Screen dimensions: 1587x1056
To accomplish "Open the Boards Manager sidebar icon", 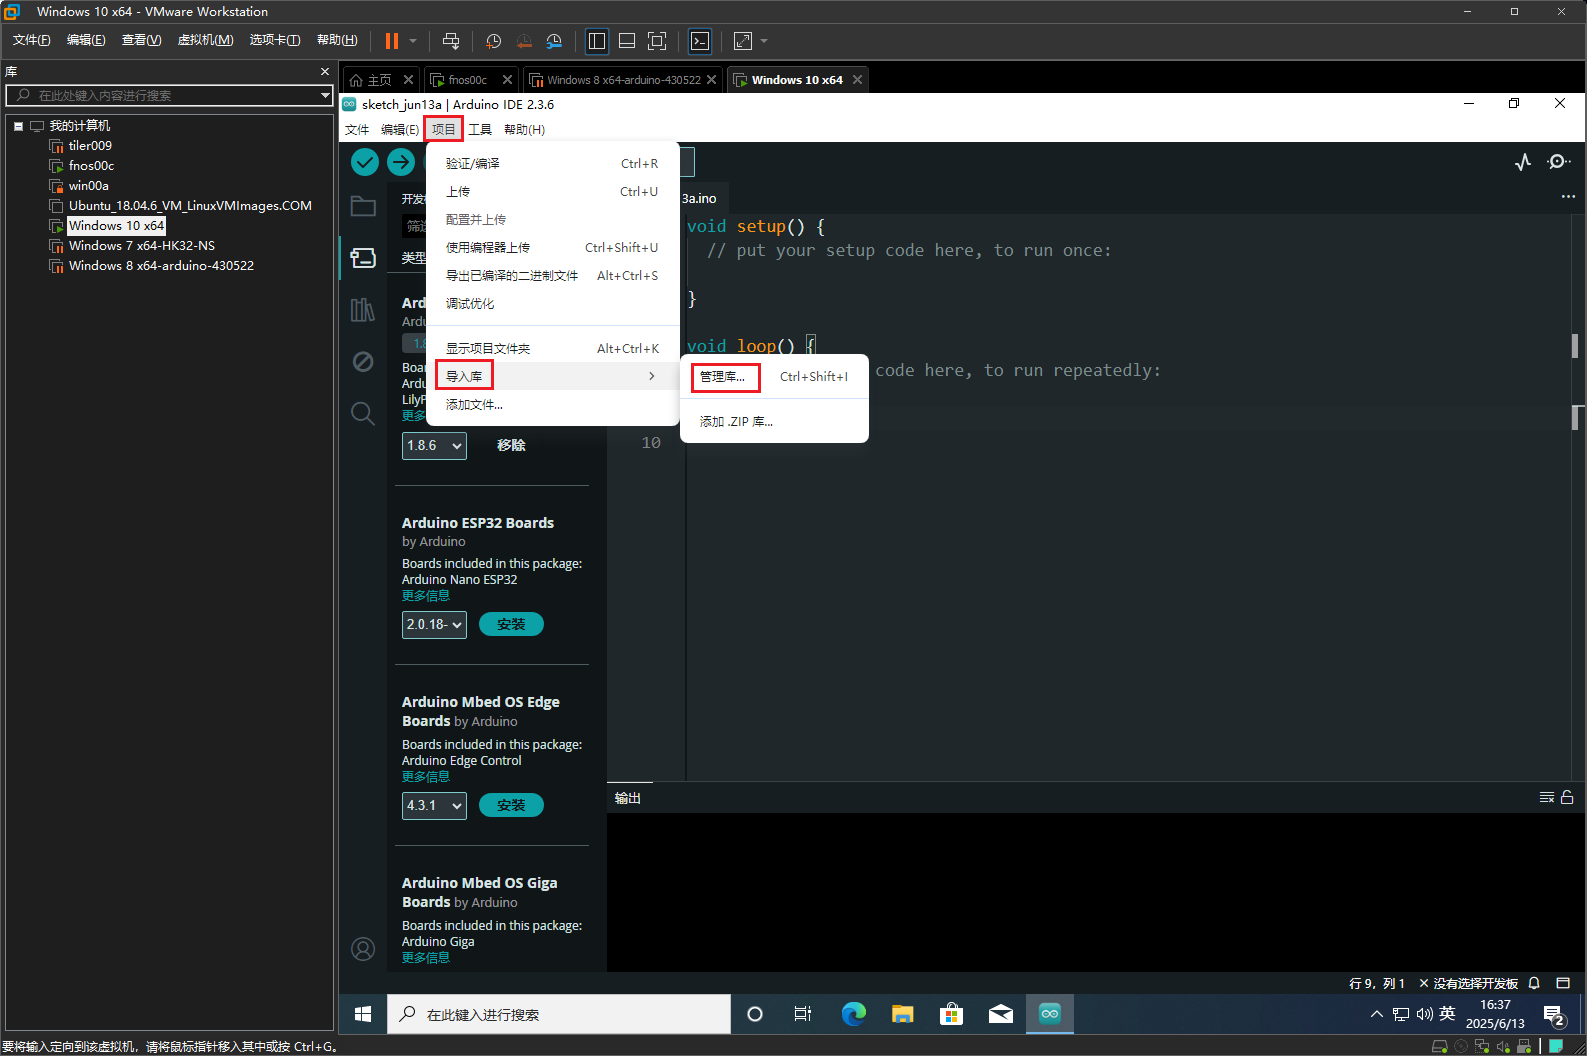I will [363, 258].
